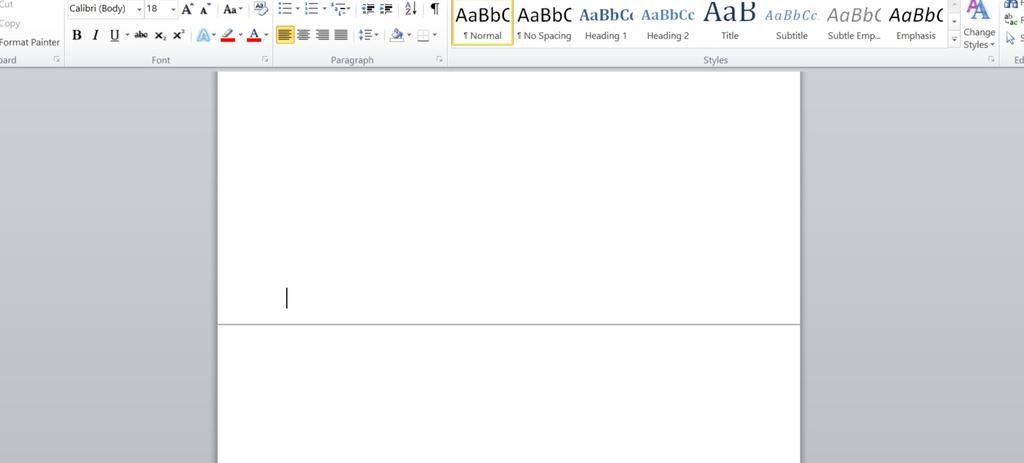Open Styles pane launcher

coord(991,59)
